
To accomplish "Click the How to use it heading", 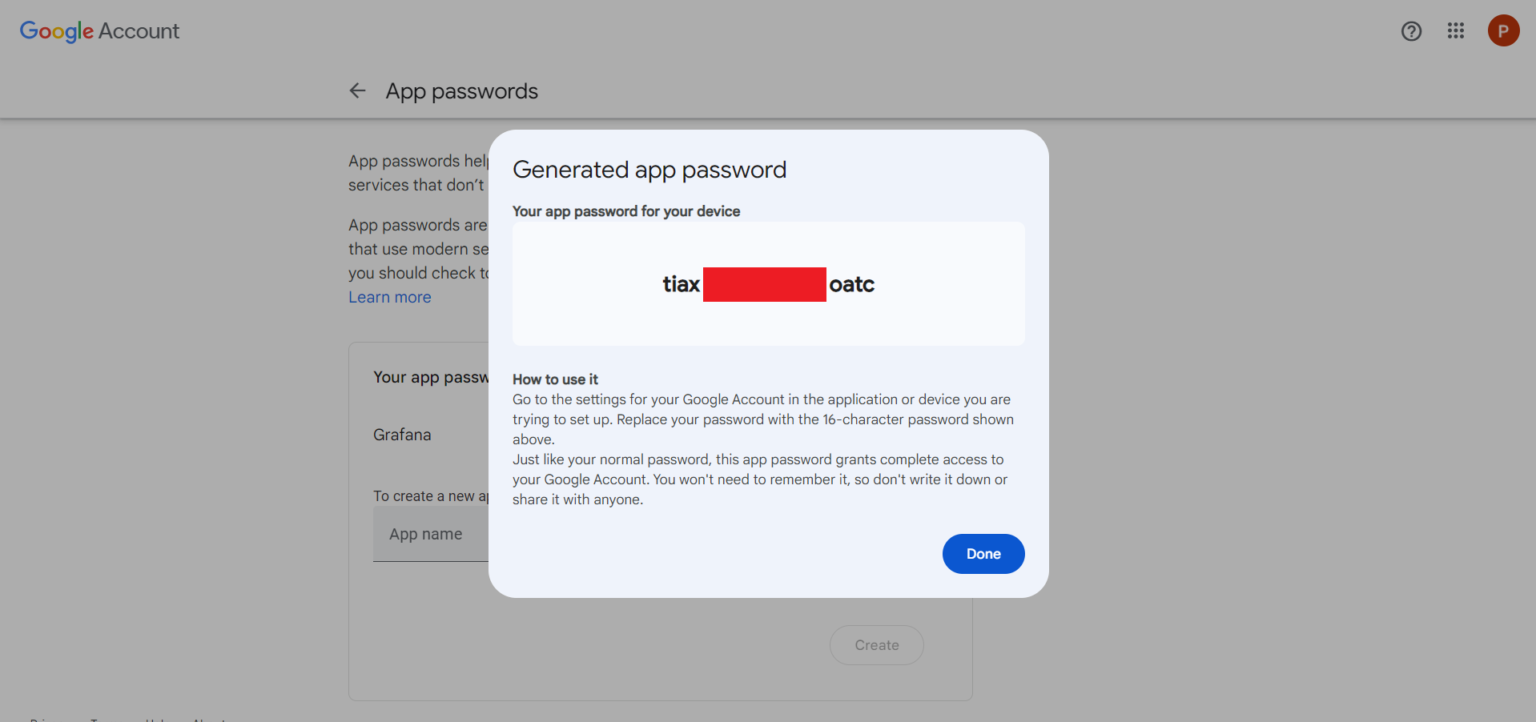I will (555, 379).
